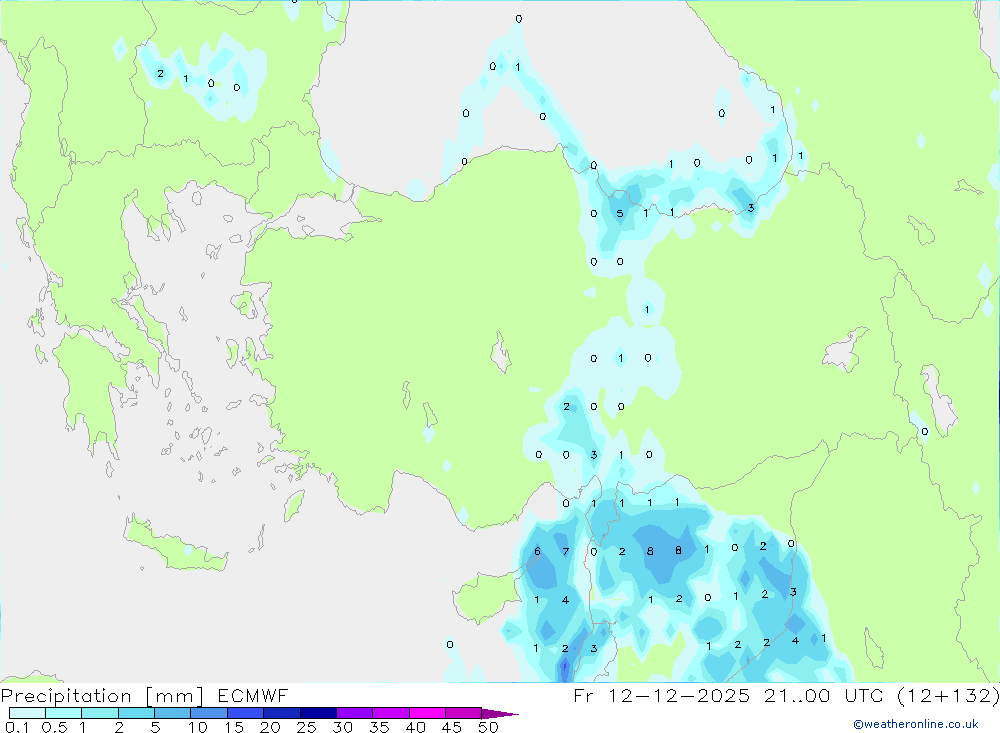Click the "12-12-2025" date text
Image resolution: width=1000 pixels, height=733 pixels.
click(x=679, y=695)
